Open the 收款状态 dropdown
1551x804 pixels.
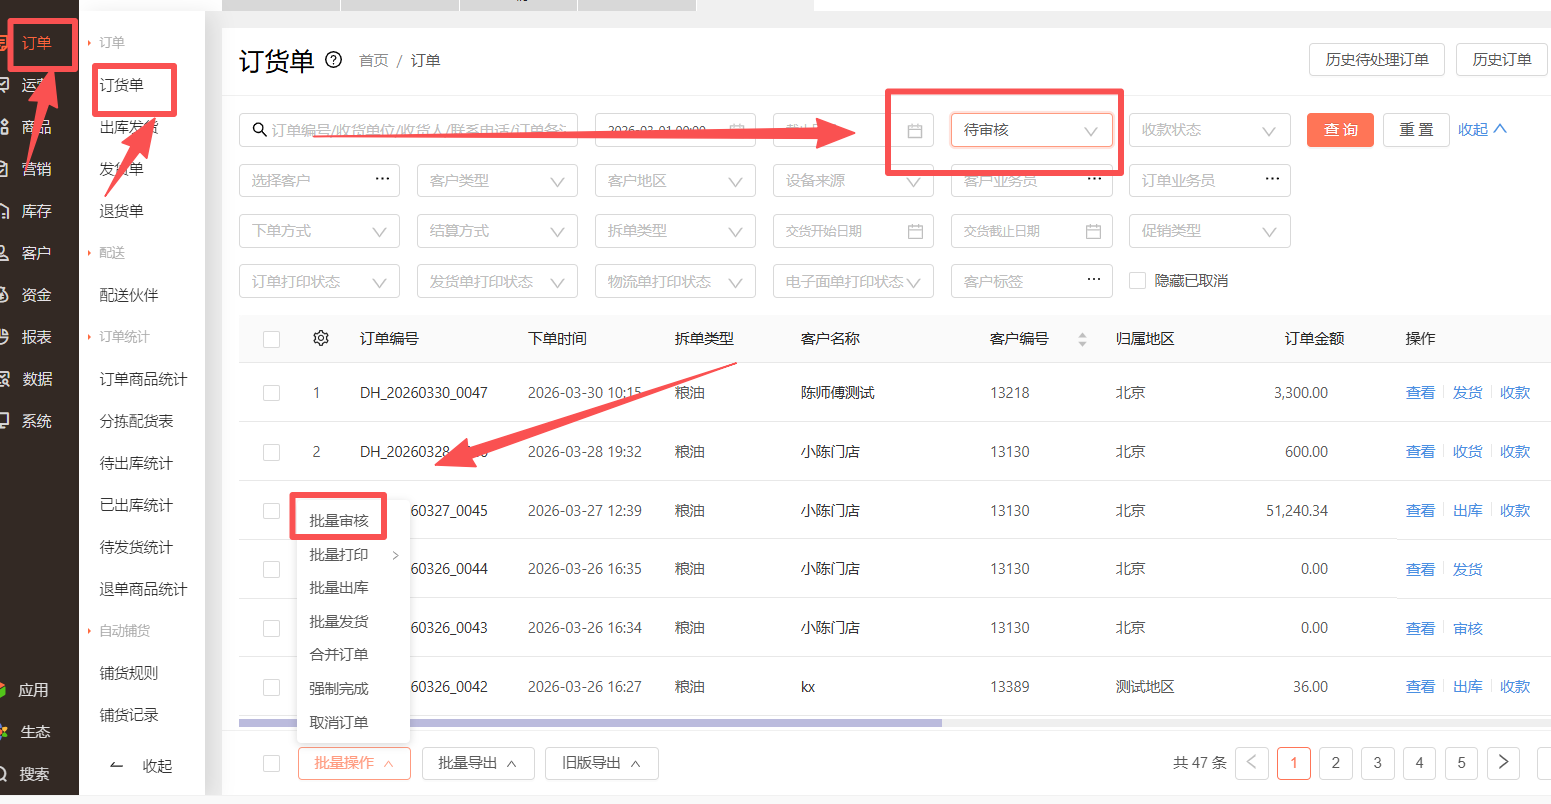pos(1209,130)
